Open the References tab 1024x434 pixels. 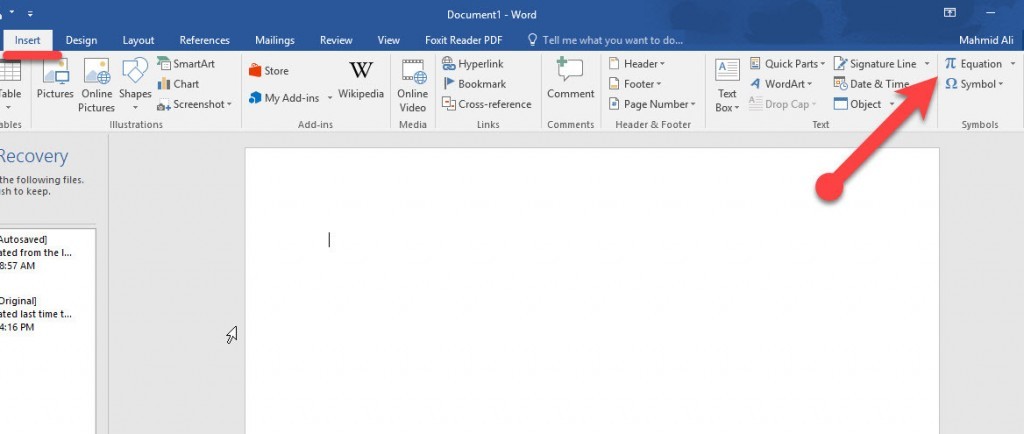coord(205,40)
